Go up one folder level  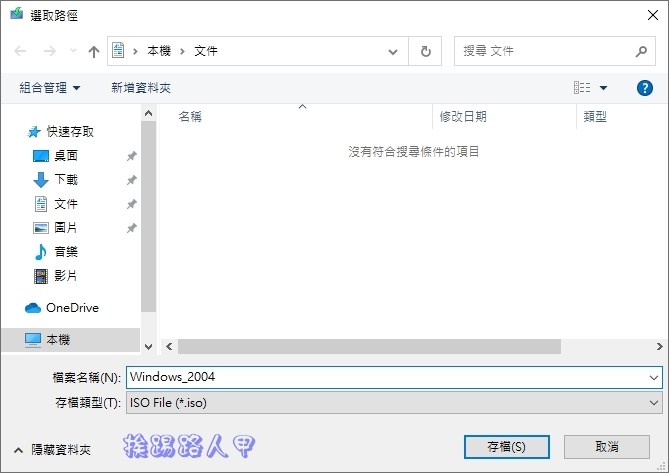pyautogui.click(x=93, y=52)
